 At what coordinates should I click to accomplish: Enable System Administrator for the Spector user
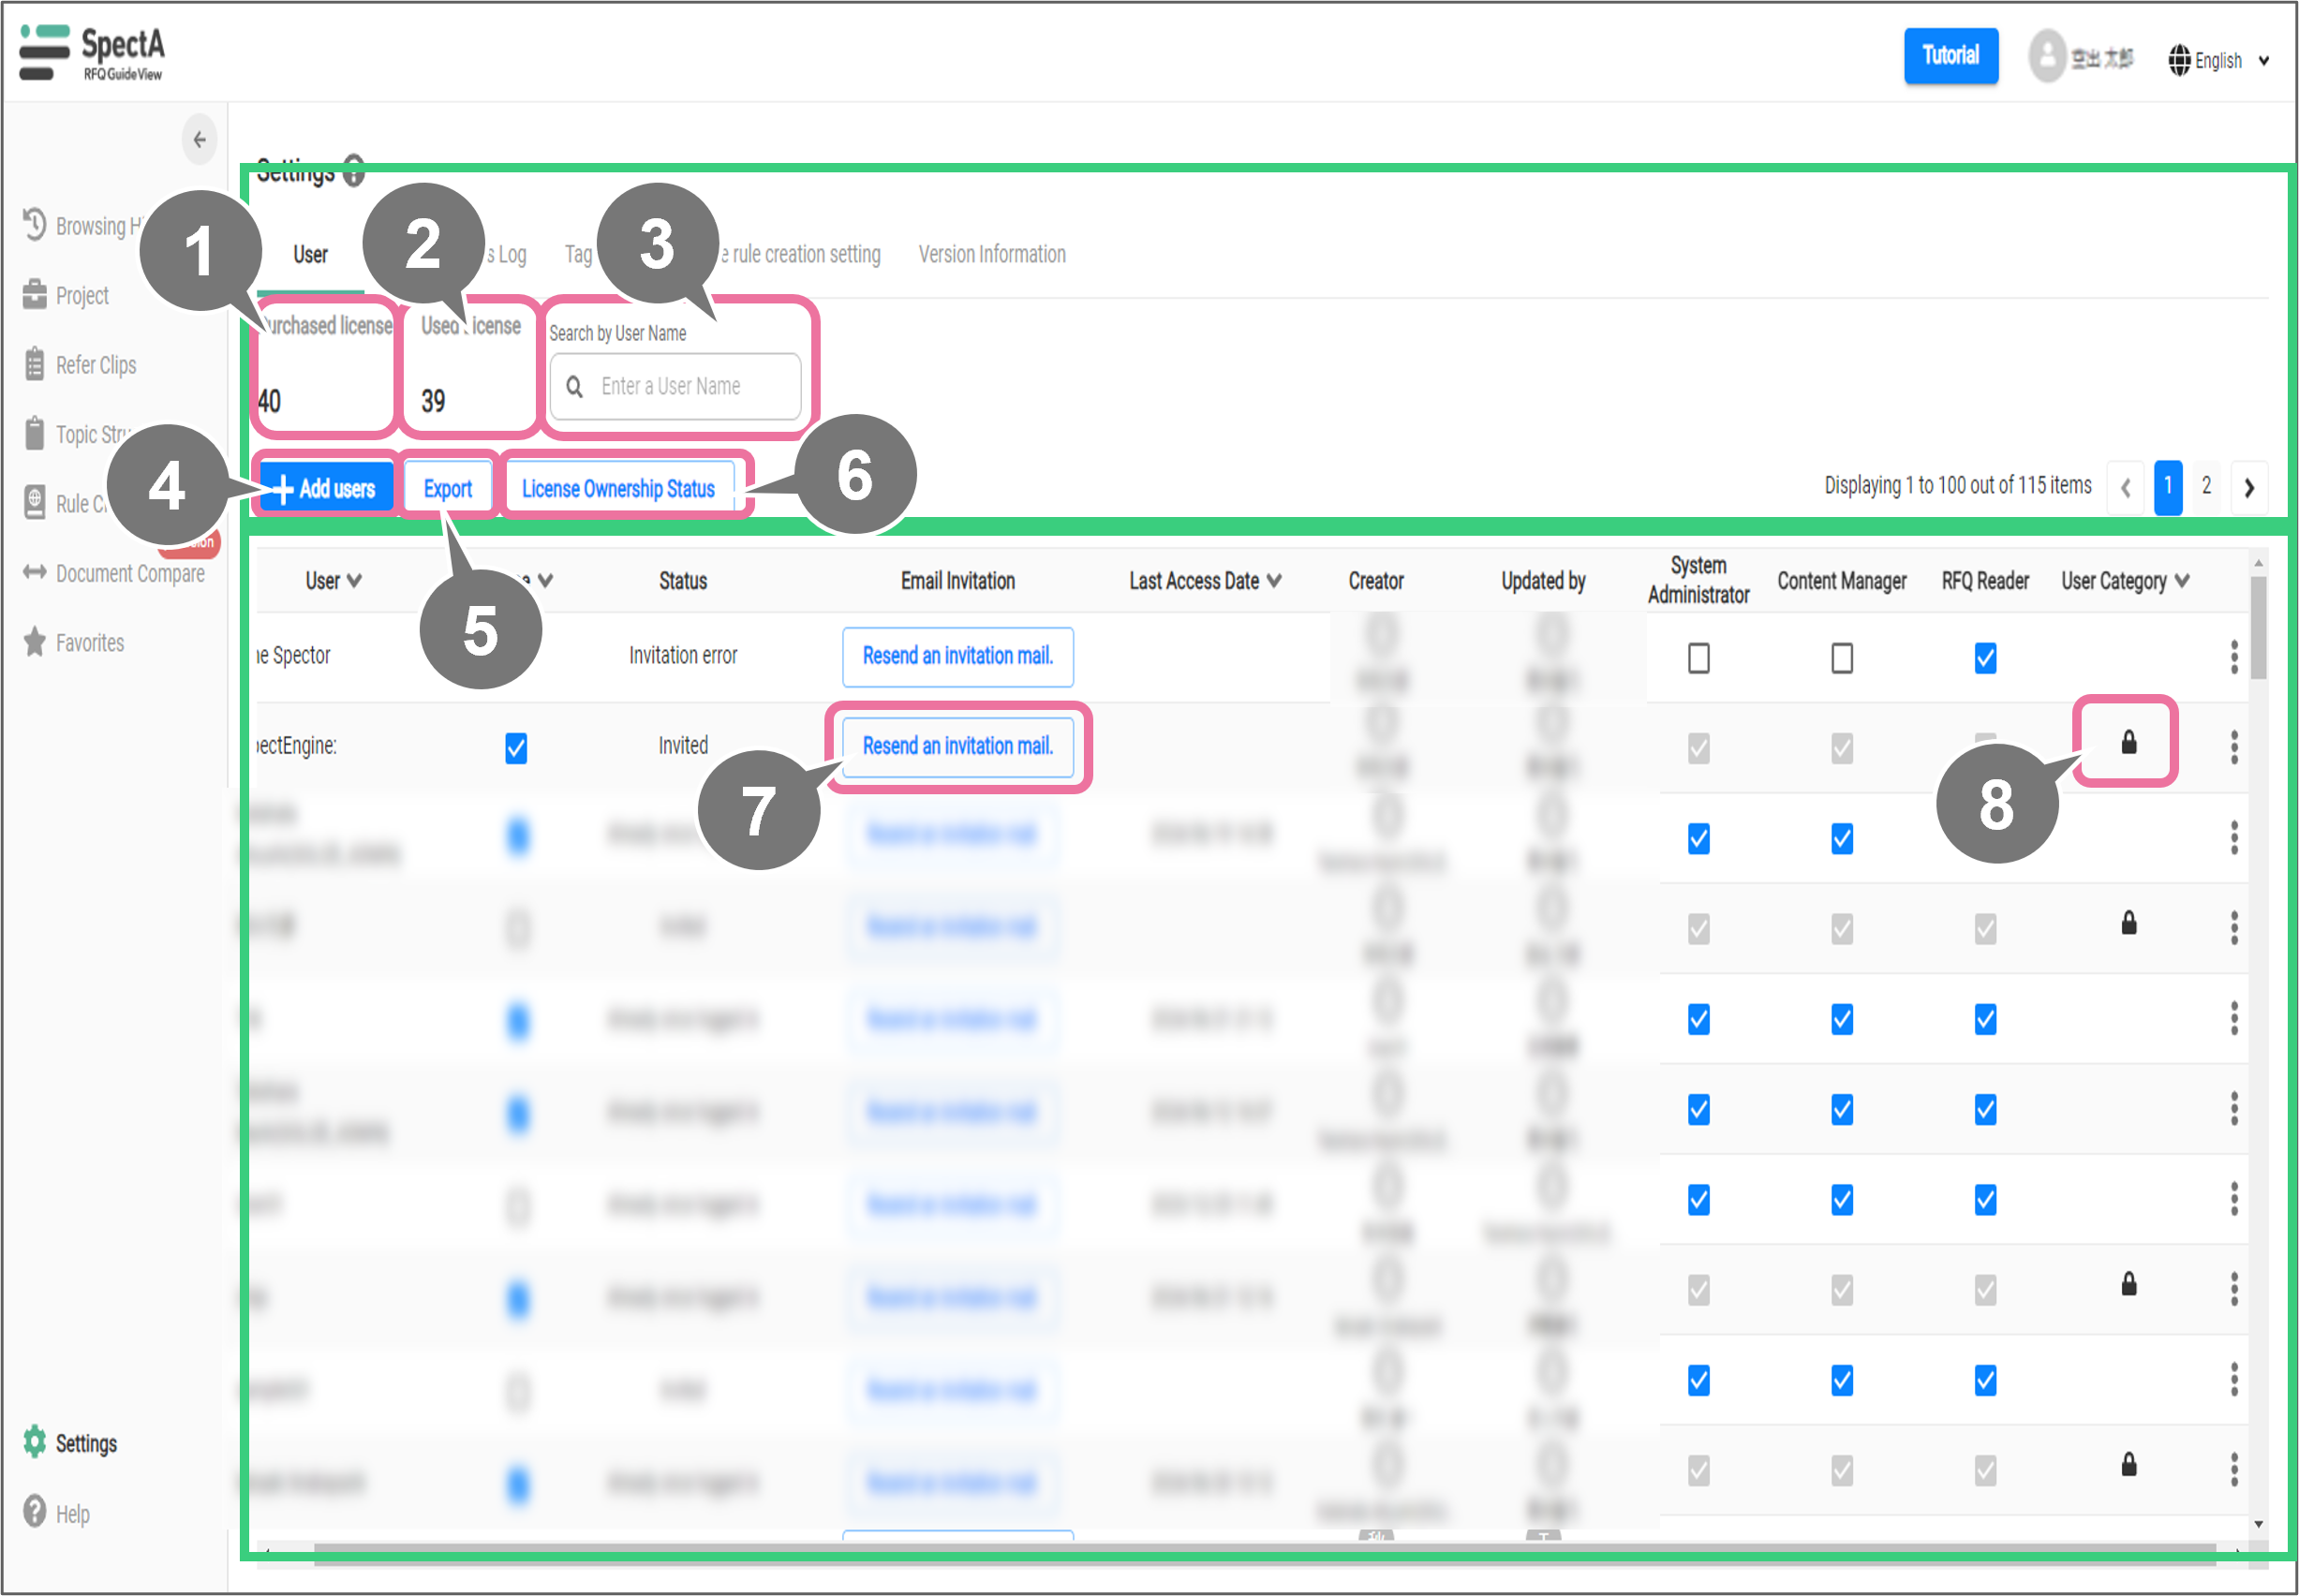1698,658
